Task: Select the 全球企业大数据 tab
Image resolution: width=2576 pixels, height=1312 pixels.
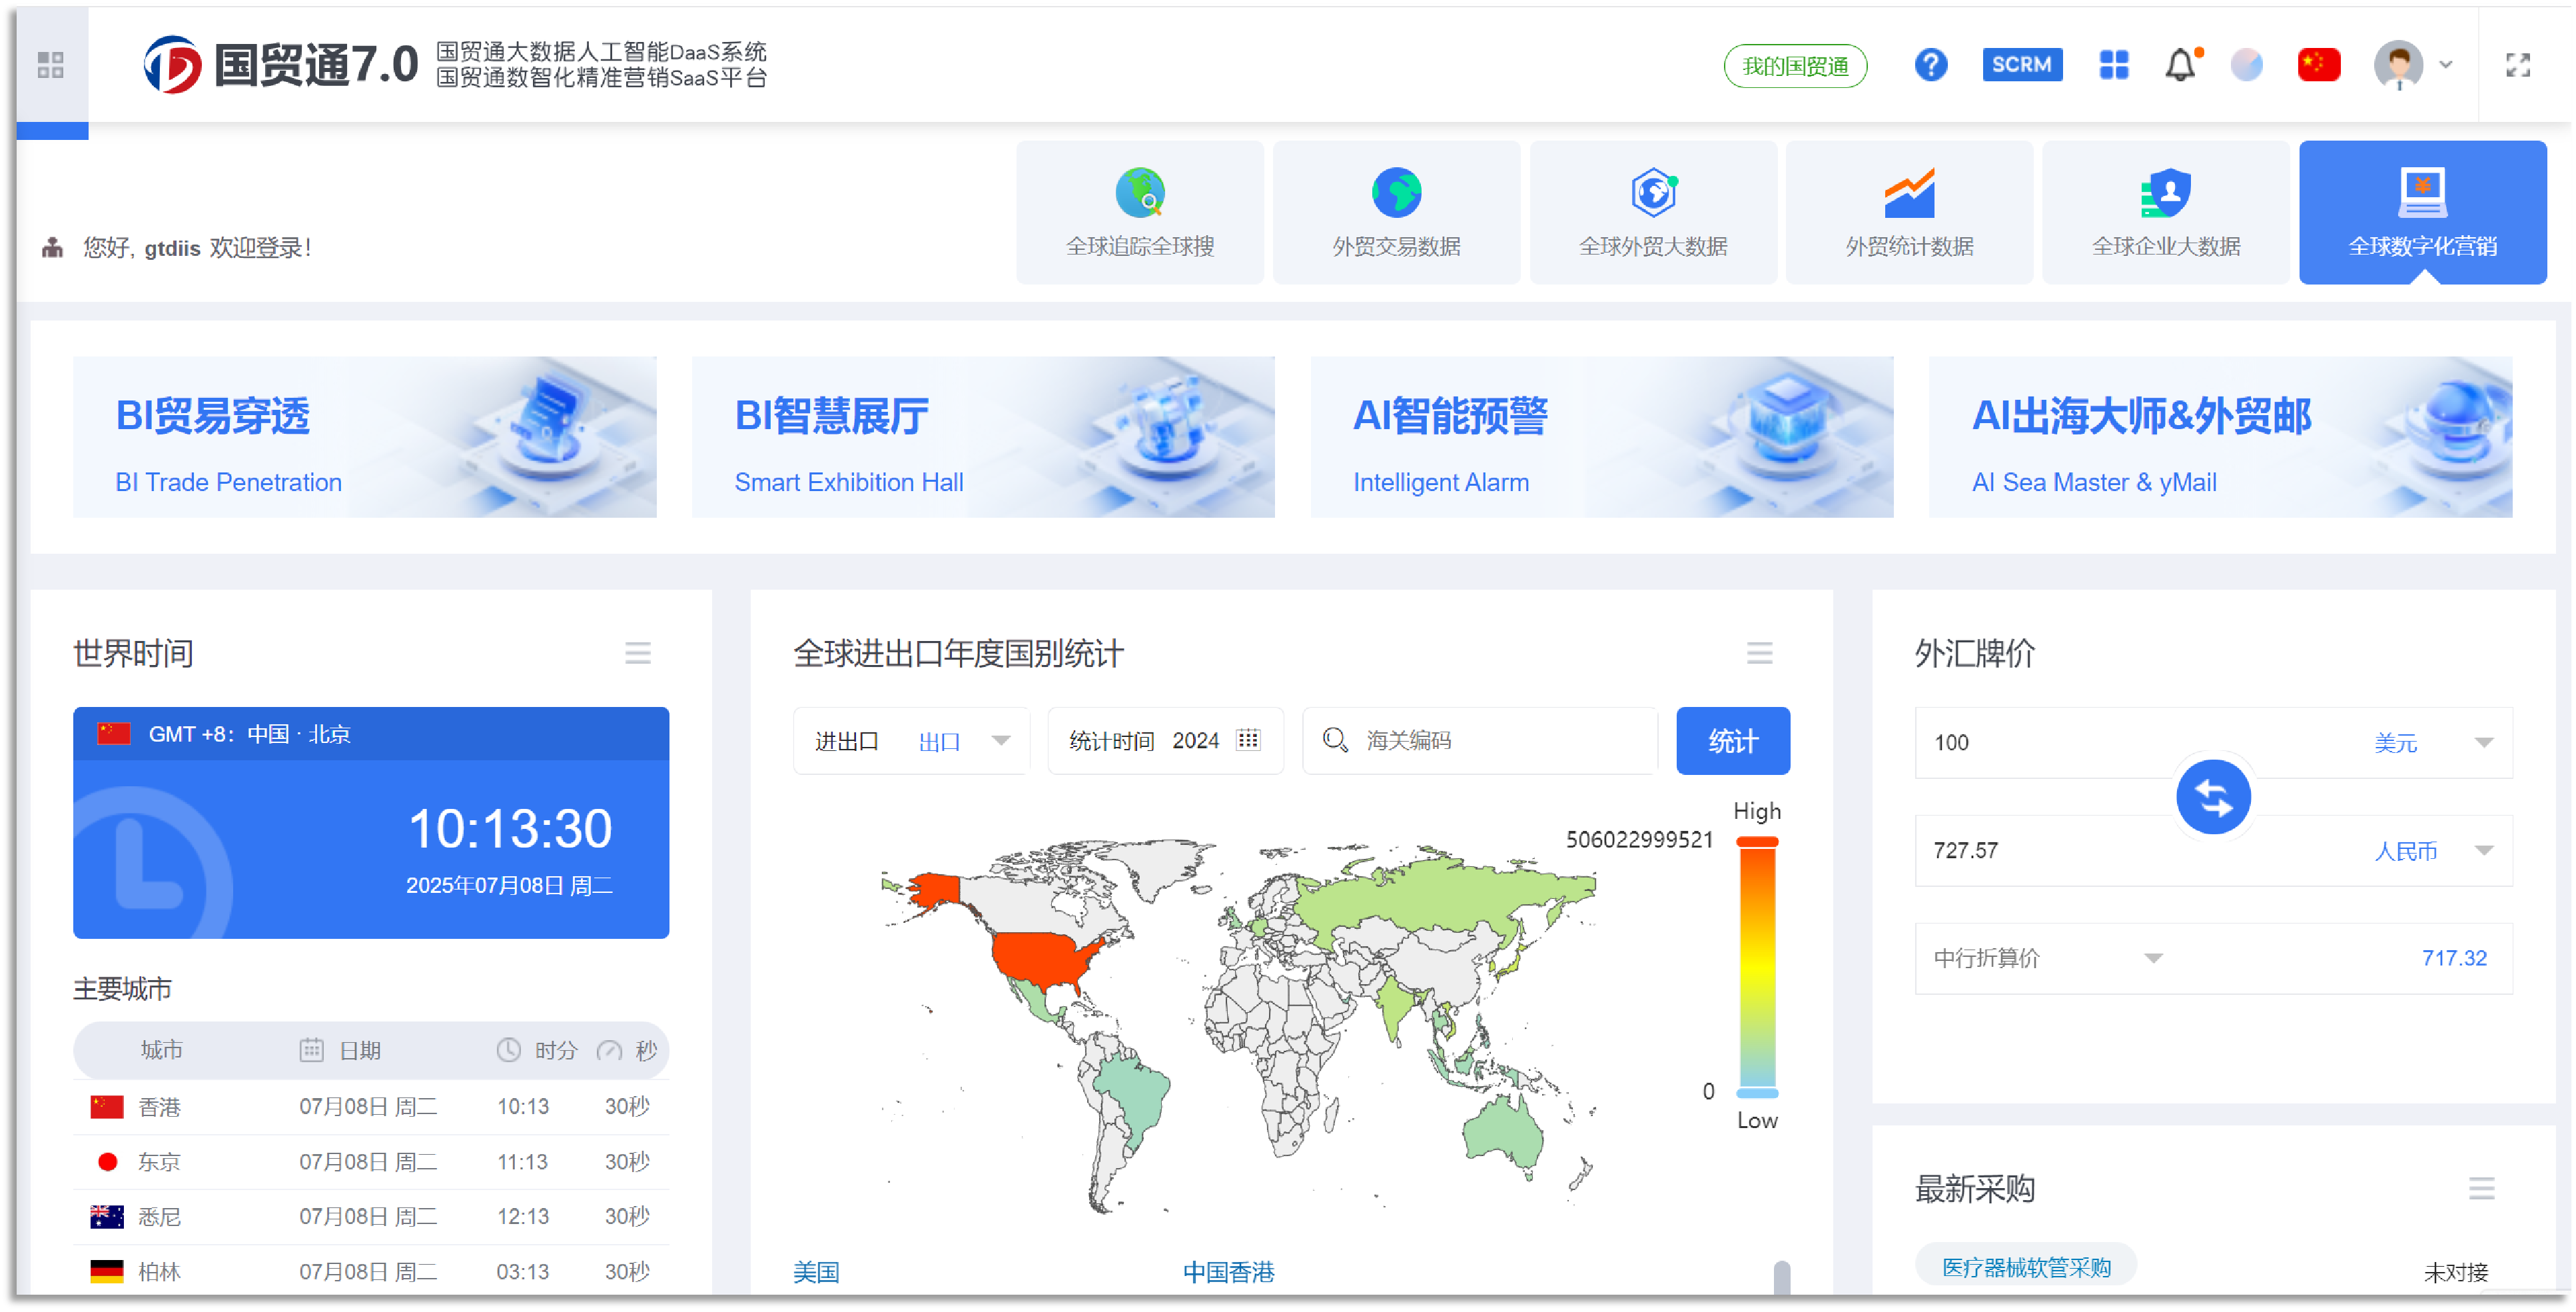Action: [2165, 213]
